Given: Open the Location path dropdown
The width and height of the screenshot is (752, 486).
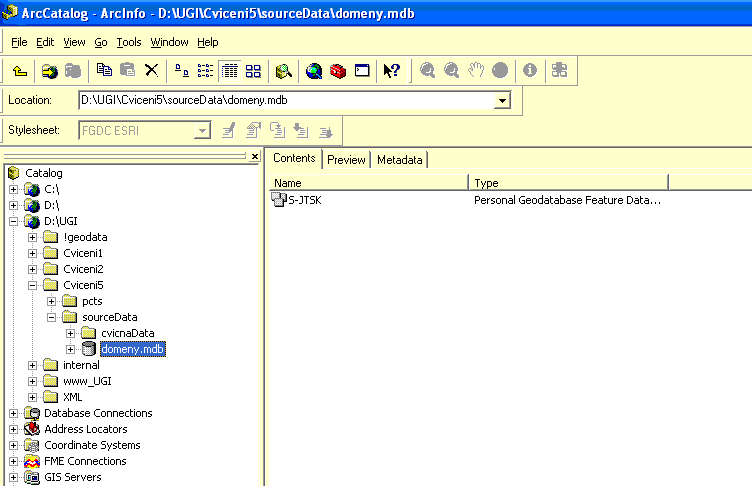Looking at the screenshot, I should (x=502, y=101).
